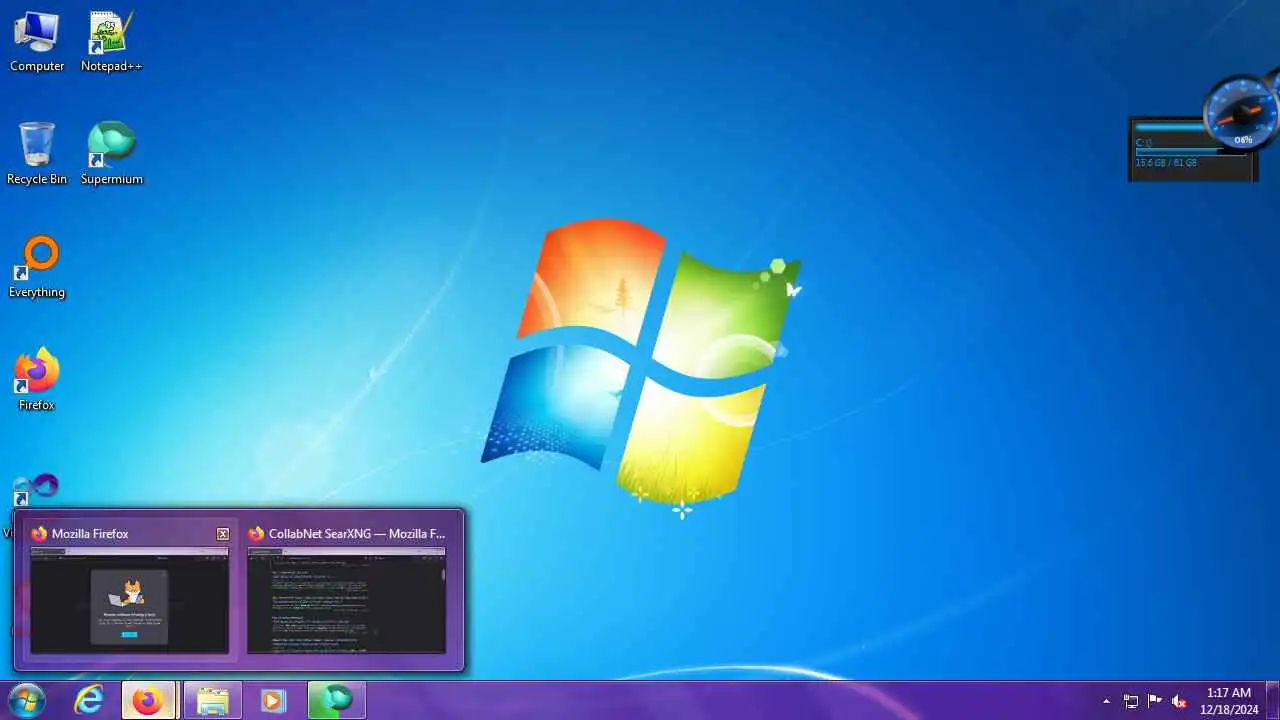Launch Internet Explorer from the taskbar

tap(90, 700)
